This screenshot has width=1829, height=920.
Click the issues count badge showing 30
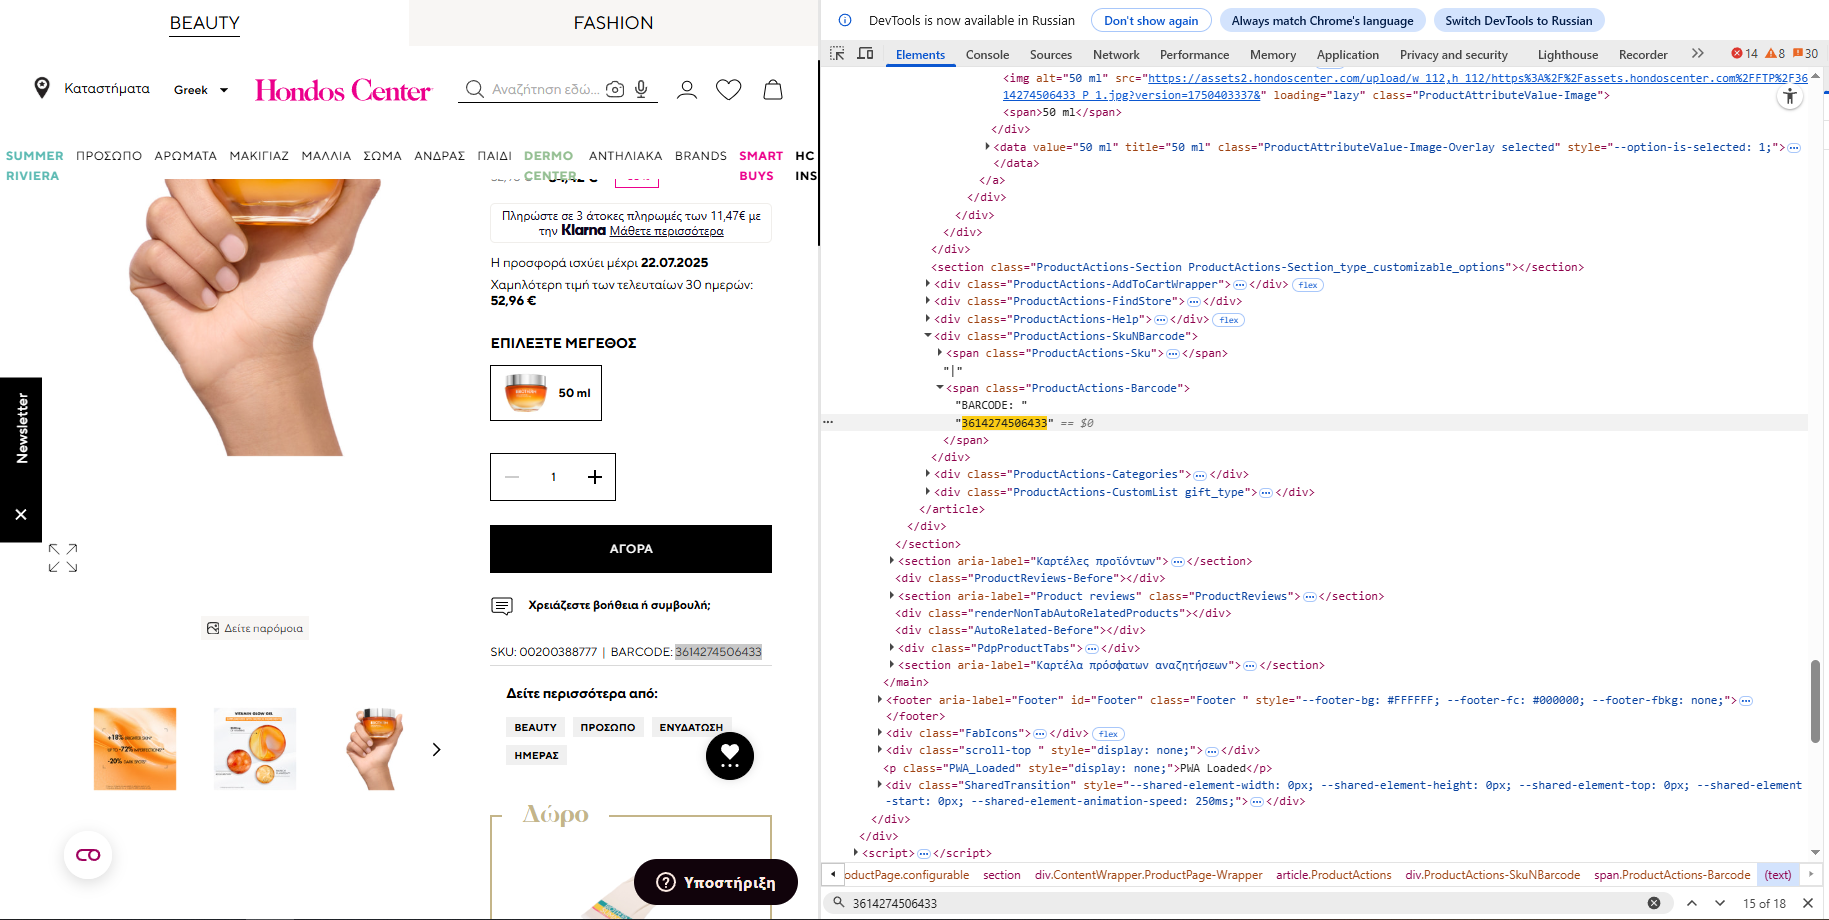tap(1805, 54)
